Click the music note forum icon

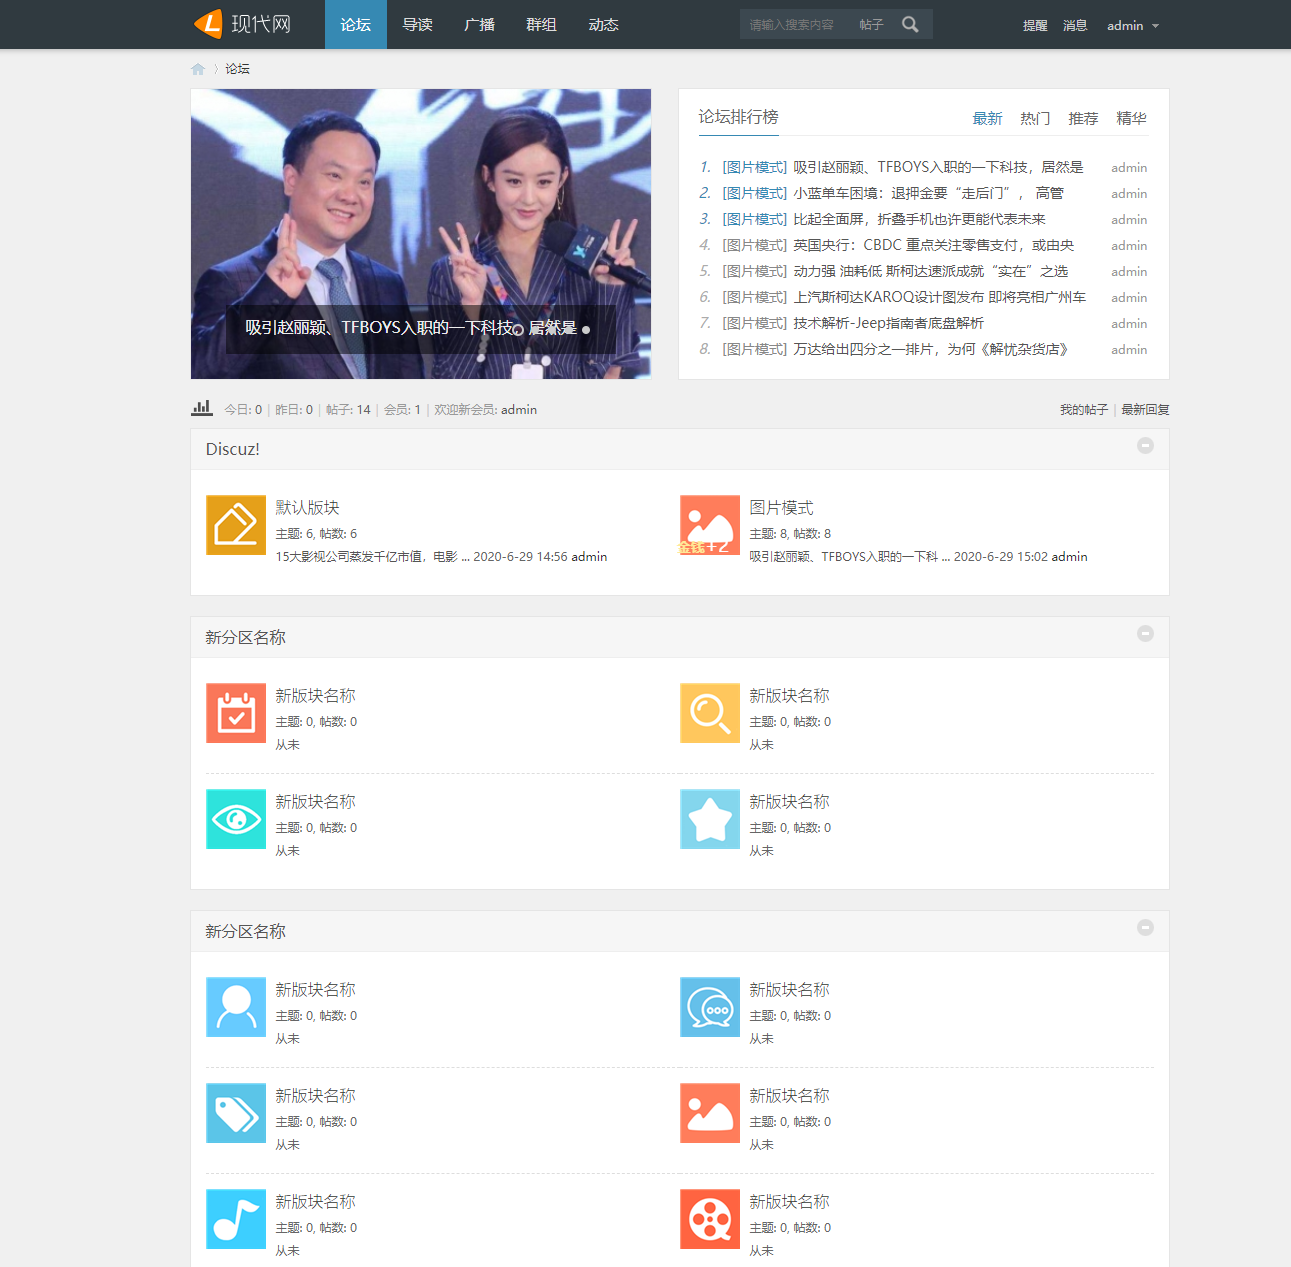click(236, 1219)
